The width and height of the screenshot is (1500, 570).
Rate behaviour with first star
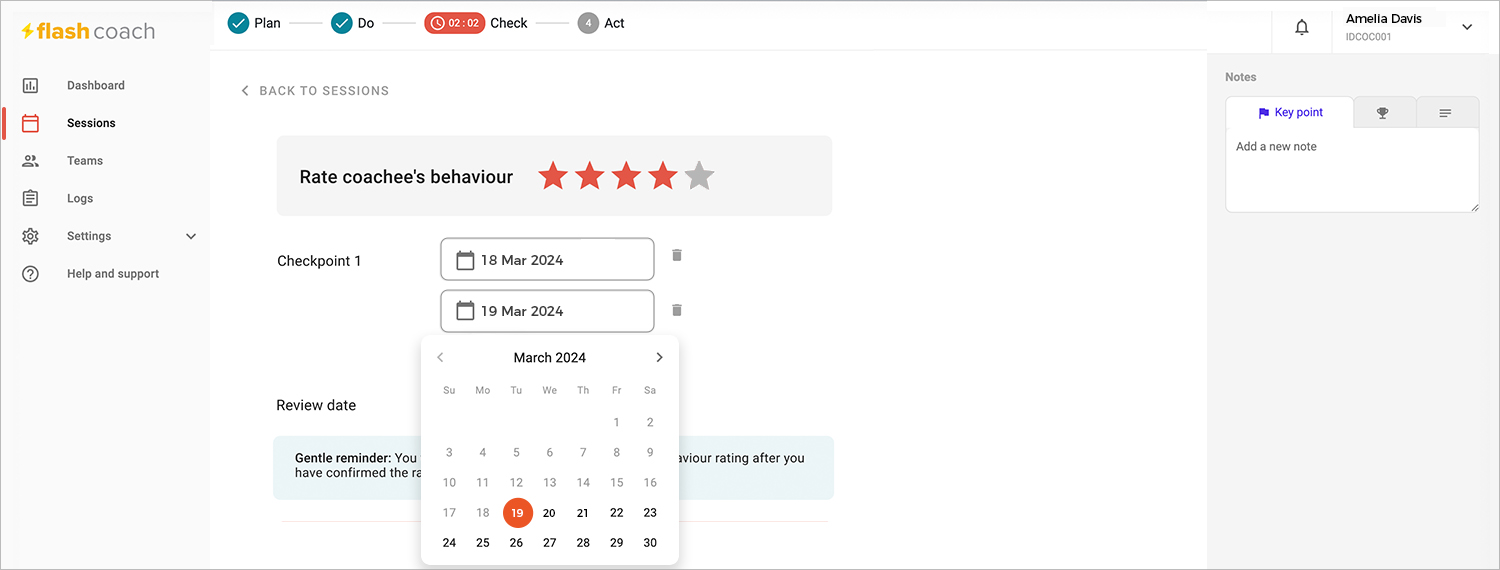tap(553, 176)
